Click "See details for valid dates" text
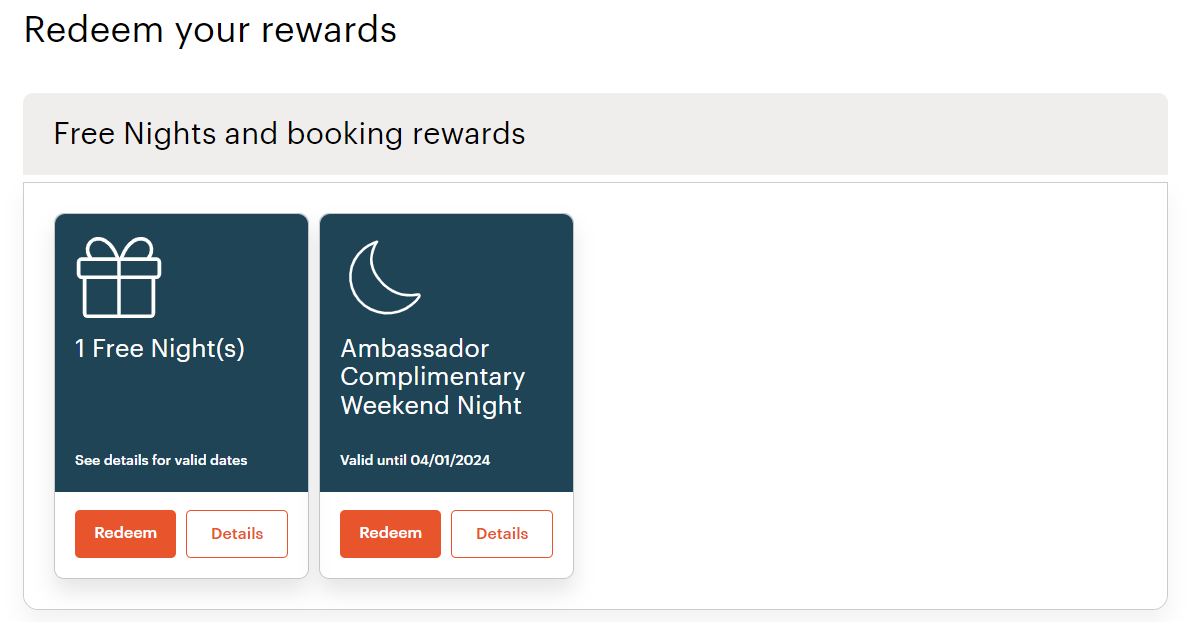 [161, 460]
